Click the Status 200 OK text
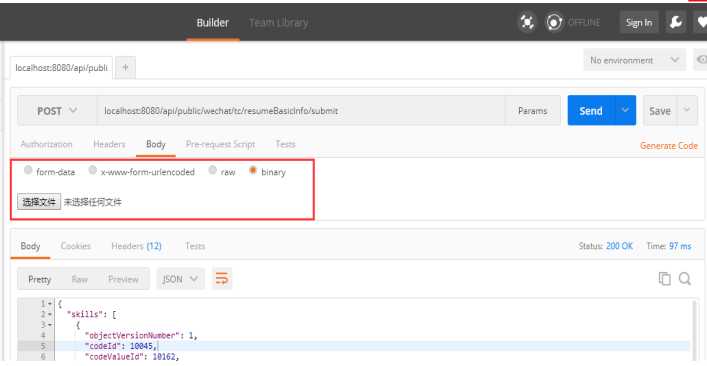707x366 pixels. (x=606, y=246)
